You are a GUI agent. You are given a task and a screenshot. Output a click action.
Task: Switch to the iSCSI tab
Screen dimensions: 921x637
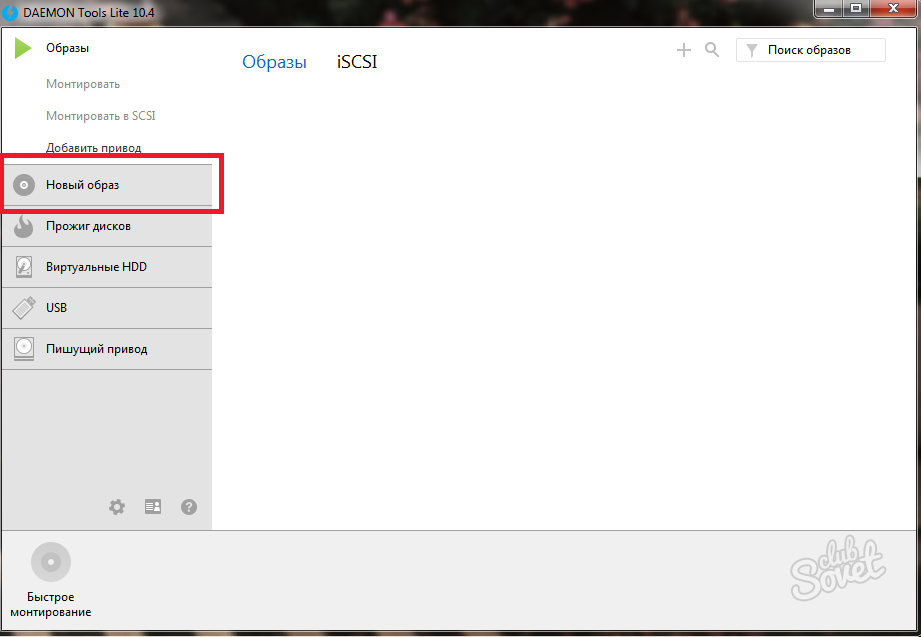click(356, 62)
